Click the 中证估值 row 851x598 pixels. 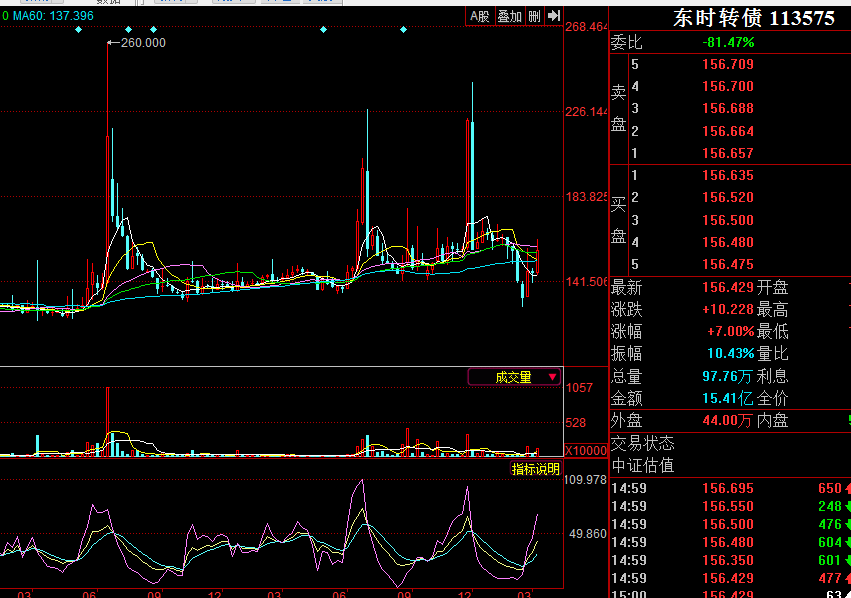(x=643, y=465)
